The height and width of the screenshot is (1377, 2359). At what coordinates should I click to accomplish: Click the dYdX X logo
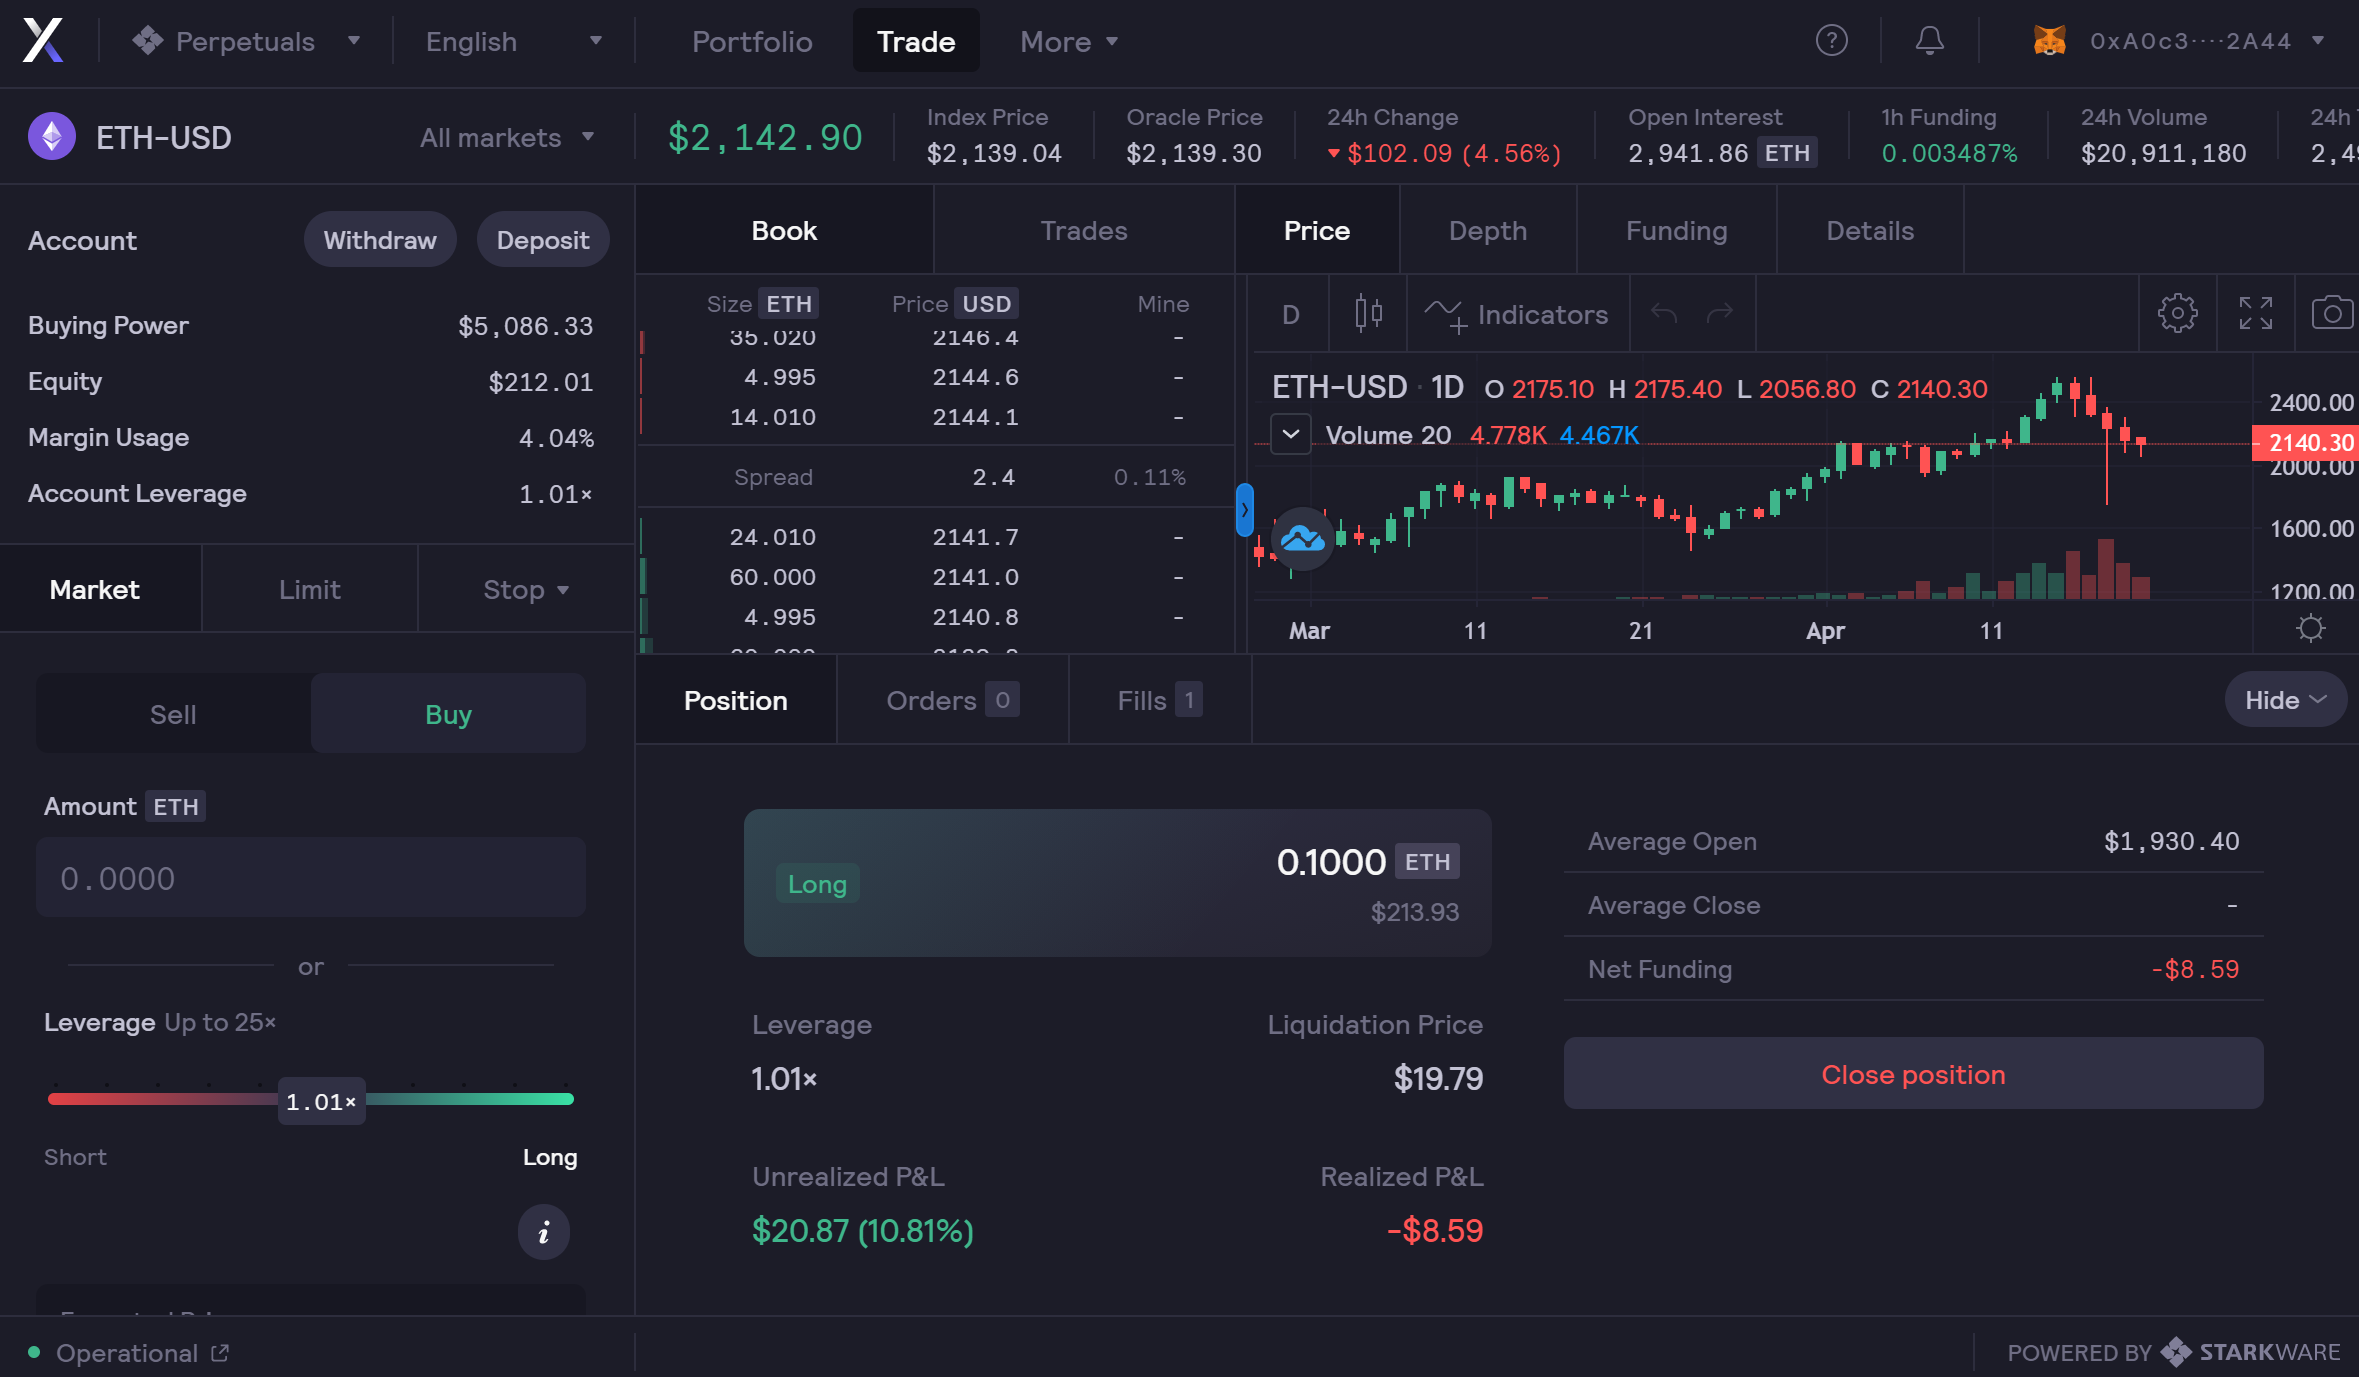pyautogui.click(x=43, y=41)
